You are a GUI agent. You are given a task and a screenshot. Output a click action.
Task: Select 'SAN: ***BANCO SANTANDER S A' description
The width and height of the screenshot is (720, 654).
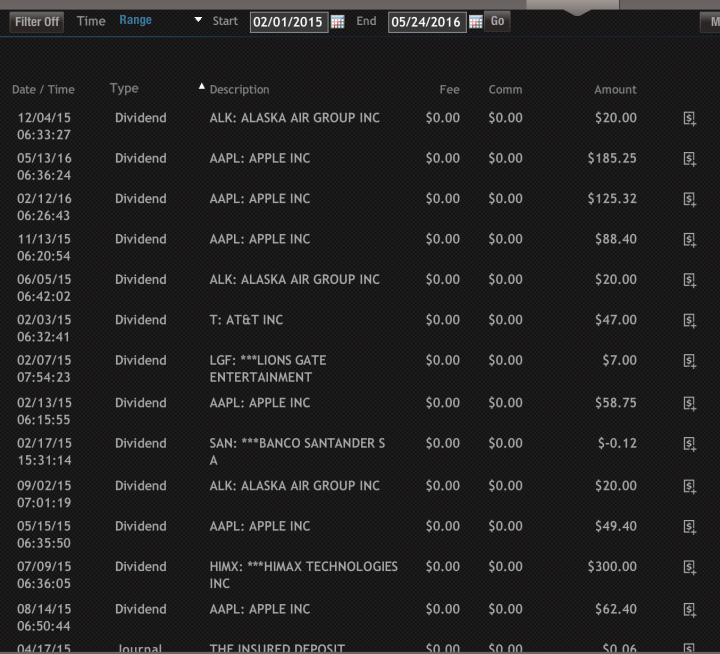pyautogui.click(x=297, y=451)
